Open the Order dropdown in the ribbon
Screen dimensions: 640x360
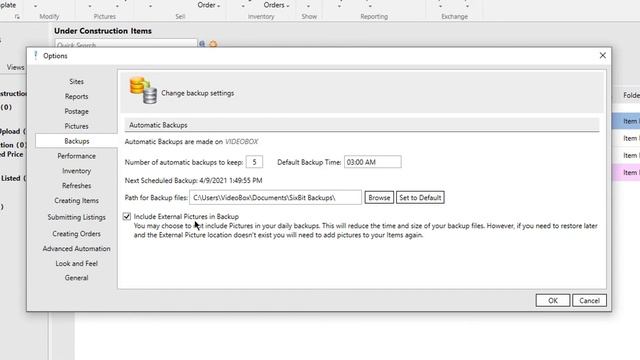(x=209, y=5)
